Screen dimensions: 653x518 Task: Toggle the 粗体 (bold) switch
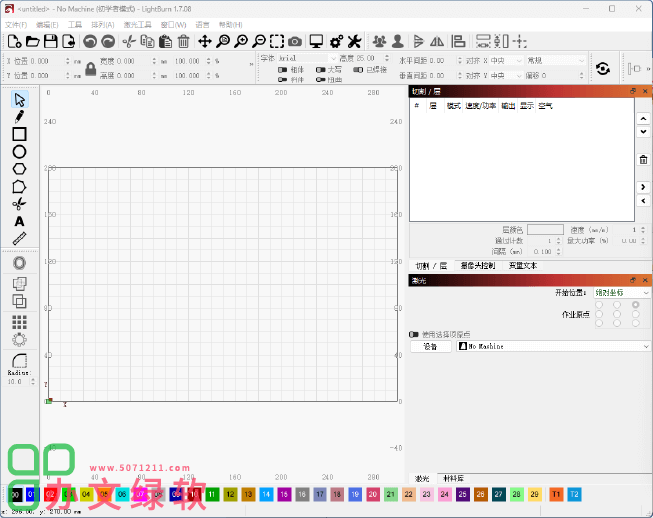tap(282, 70)
